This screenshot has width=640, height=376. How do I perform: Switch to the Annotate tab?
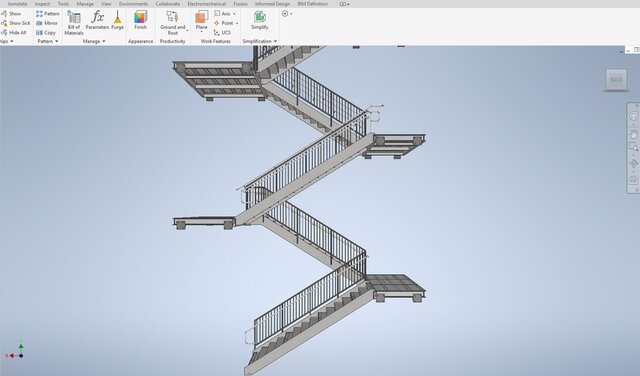click(x=18, y=4)
